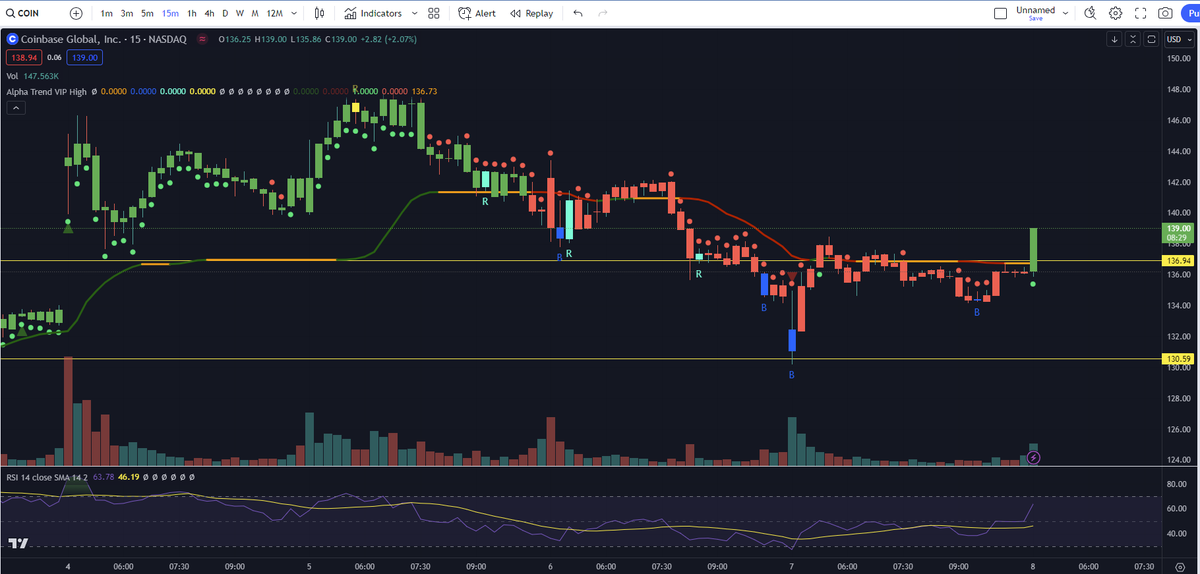Select the 4h timeframe
Viewport: 1200px width, 574px height.
(x=209, y=13)
